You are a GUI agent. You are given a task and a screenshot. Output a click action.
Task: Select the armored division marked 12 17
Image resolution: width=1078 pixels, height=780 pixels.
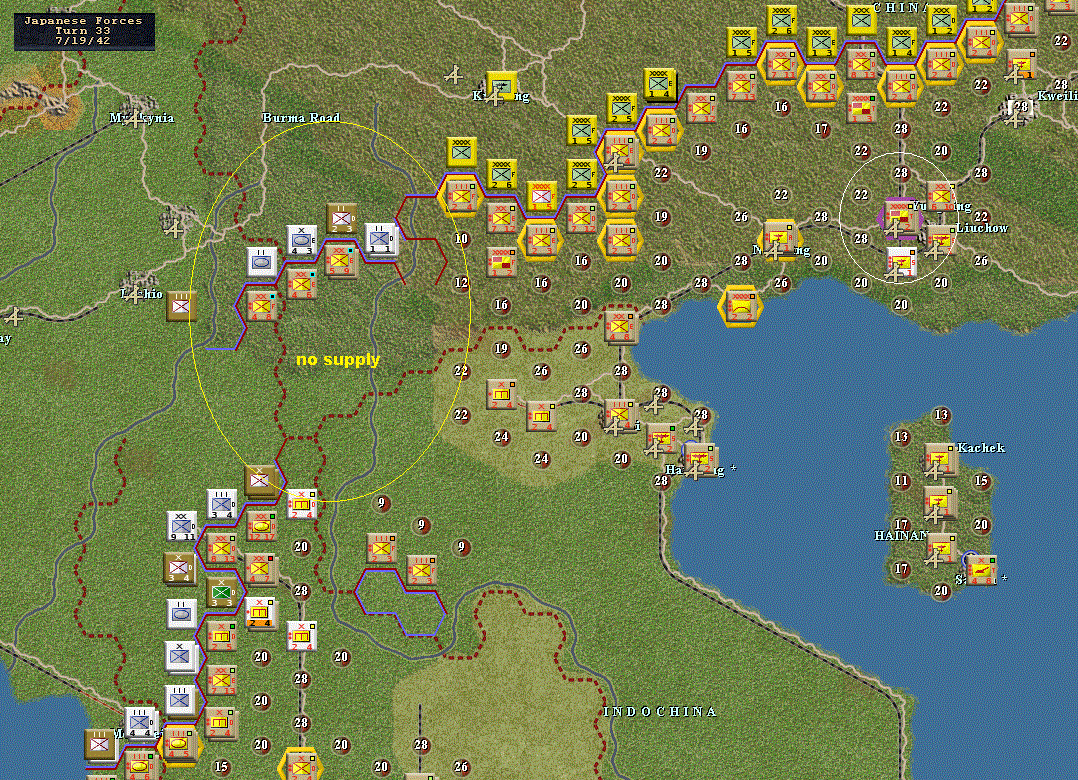(261, 526)
